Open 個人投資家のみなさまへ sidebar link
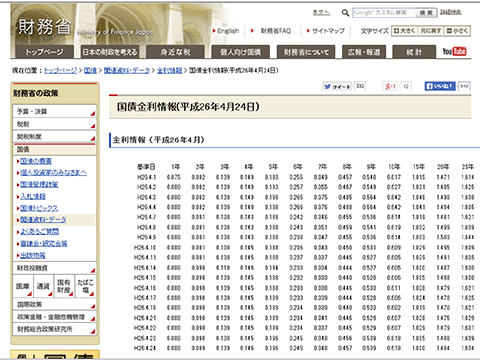Screen dimensions: 480x360 click(x=53, y=173)
